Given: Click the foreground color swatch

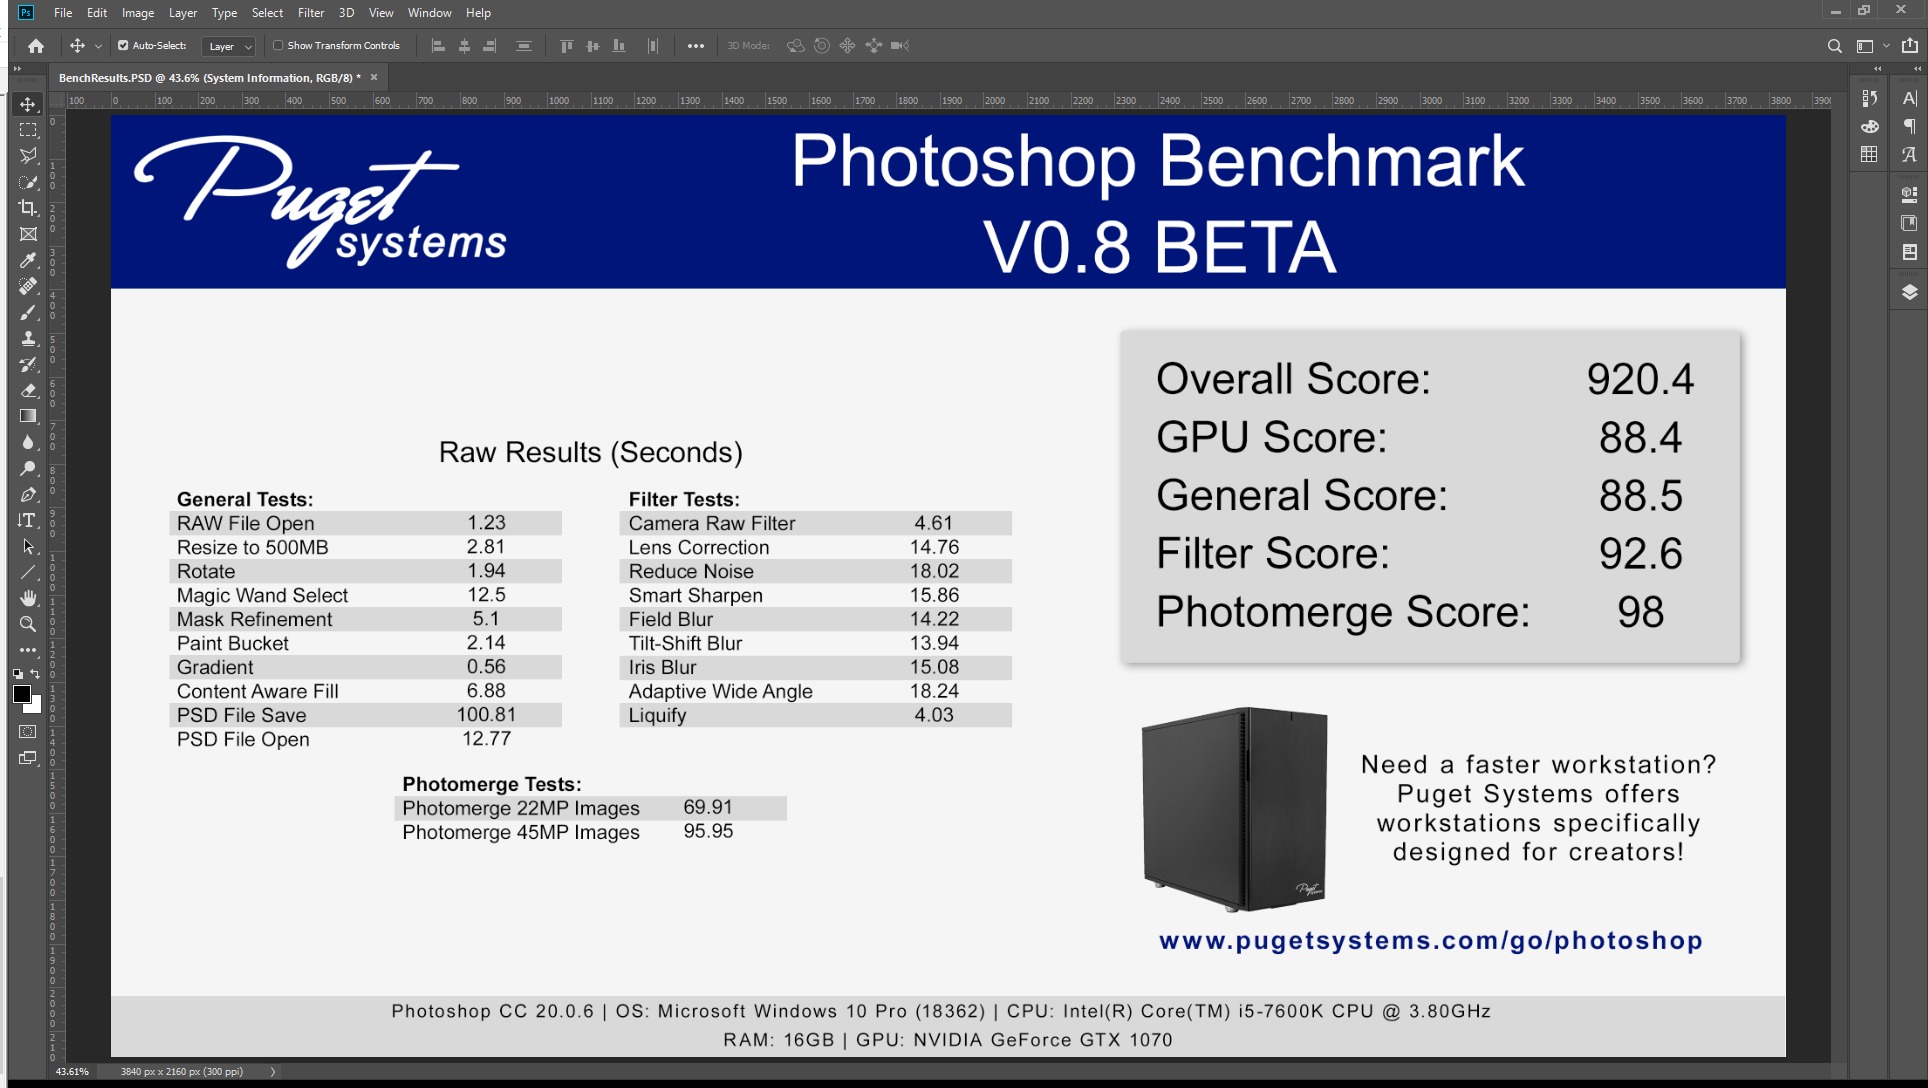Looking at the screenshot, I should [x=21, y=694].
